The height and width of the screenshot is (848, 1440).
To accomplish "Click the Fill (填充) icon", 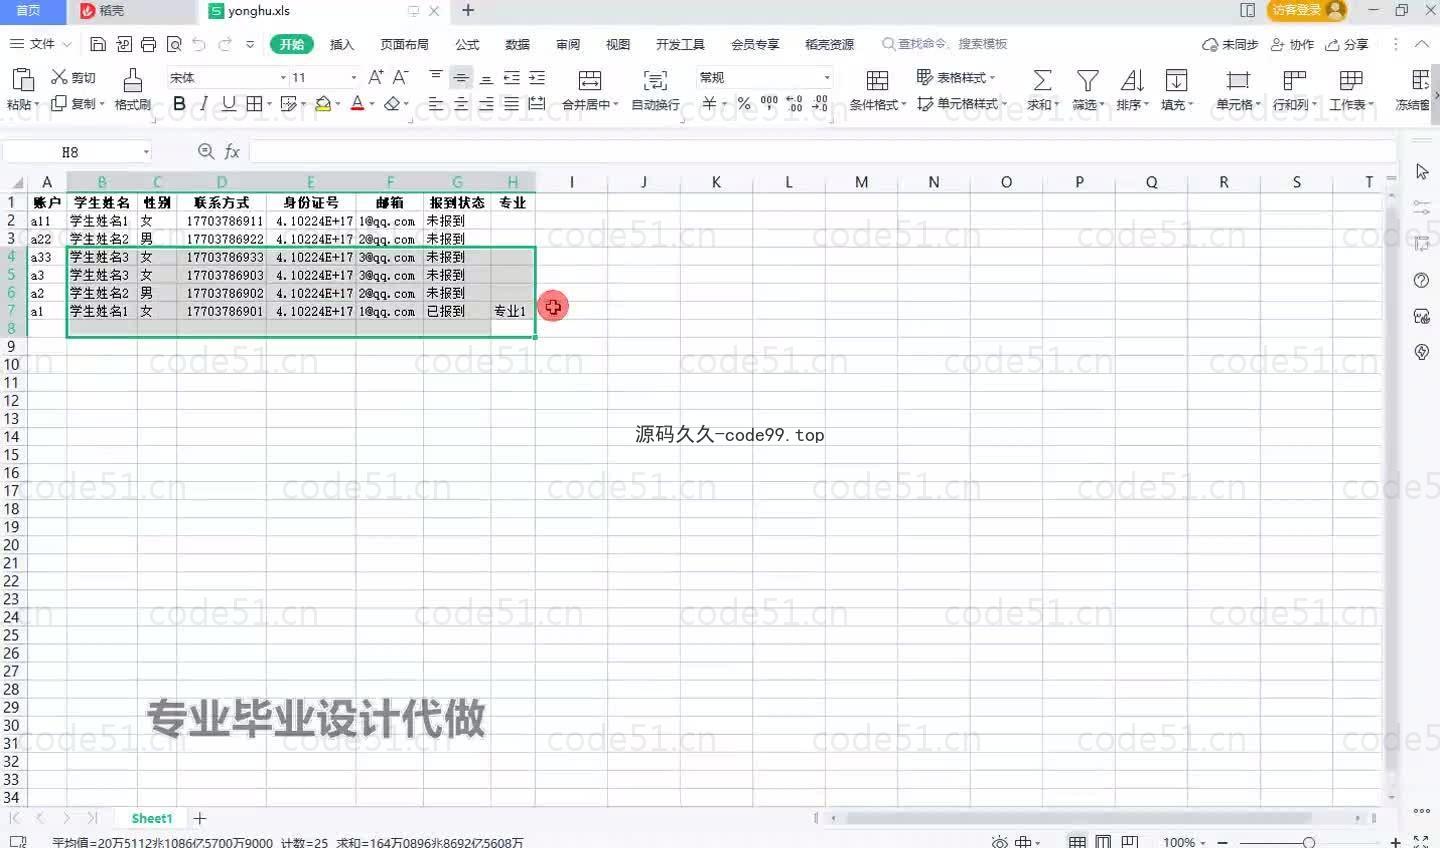I will (1176, 80).
